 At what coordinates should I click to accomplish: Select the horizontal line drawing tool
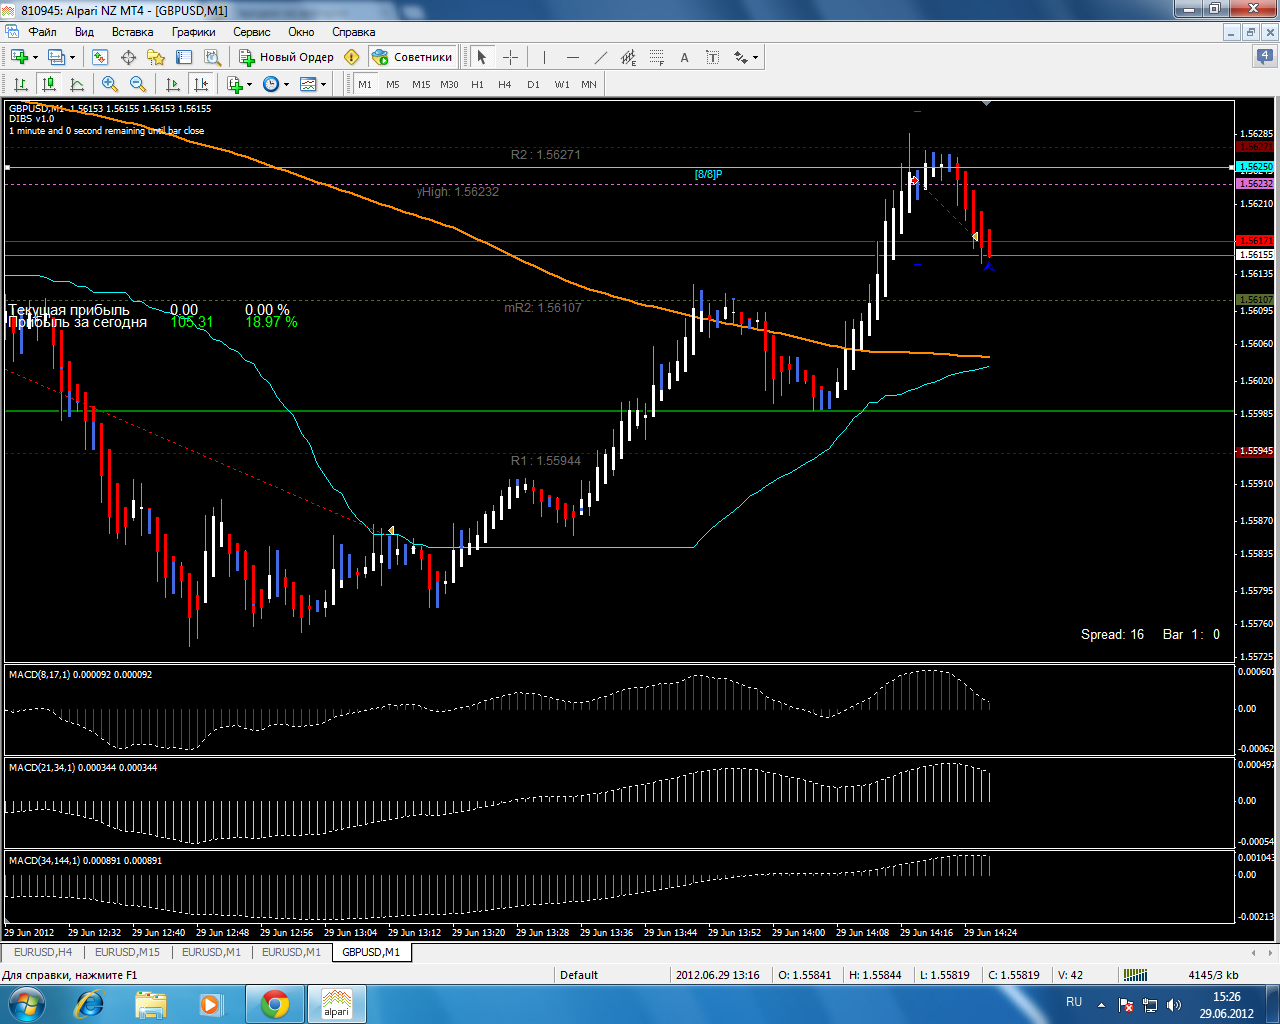click(572, 57)
